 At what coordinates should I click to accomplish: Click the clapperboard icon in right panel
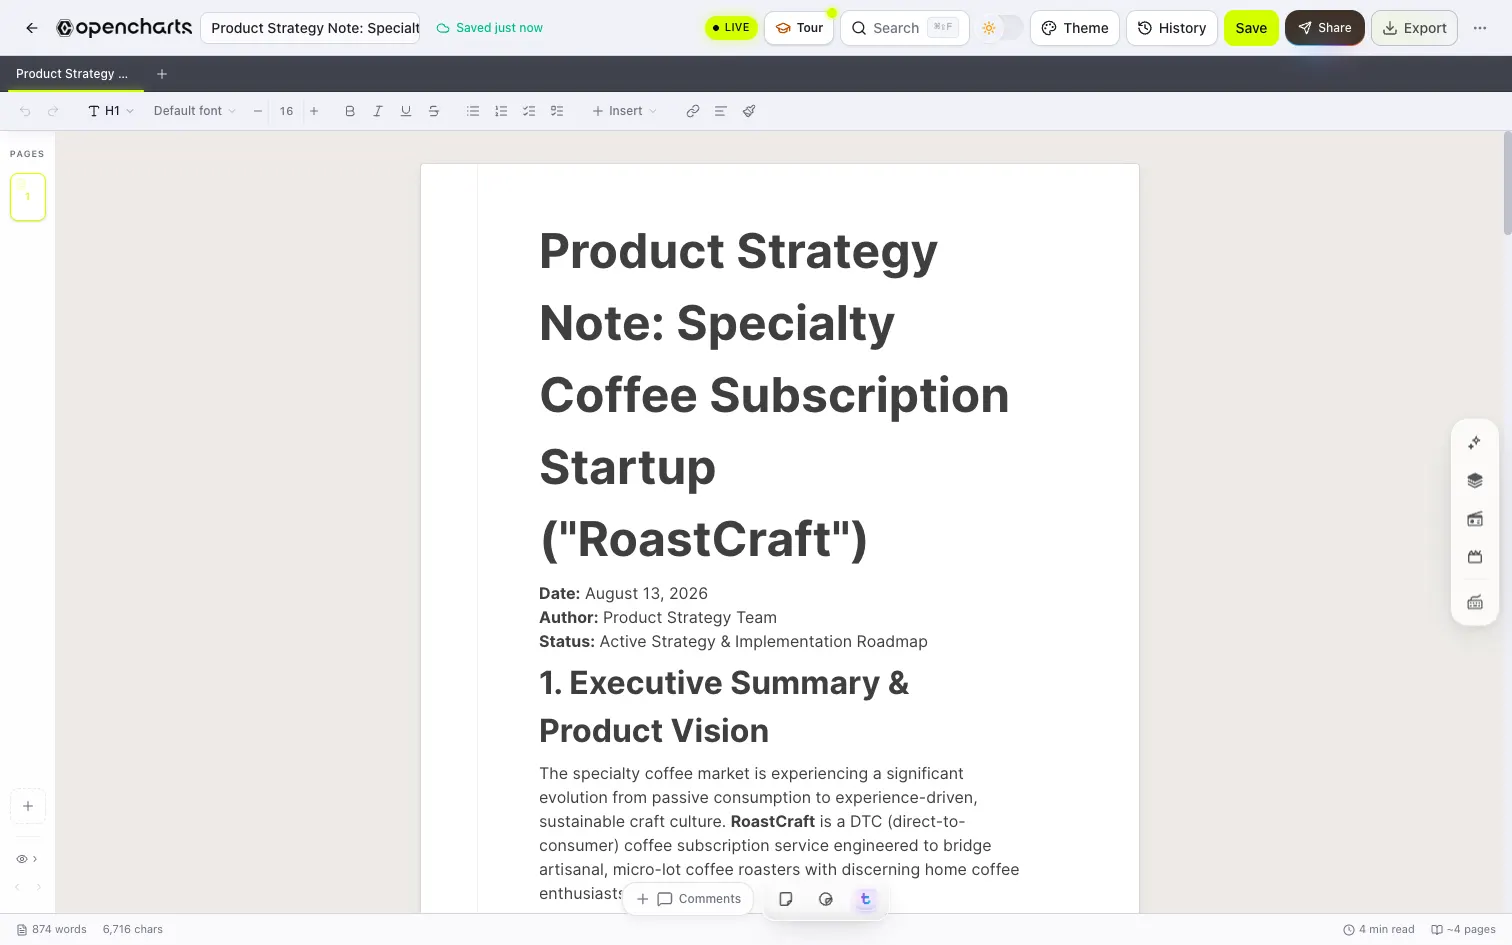coord(1474,557)
